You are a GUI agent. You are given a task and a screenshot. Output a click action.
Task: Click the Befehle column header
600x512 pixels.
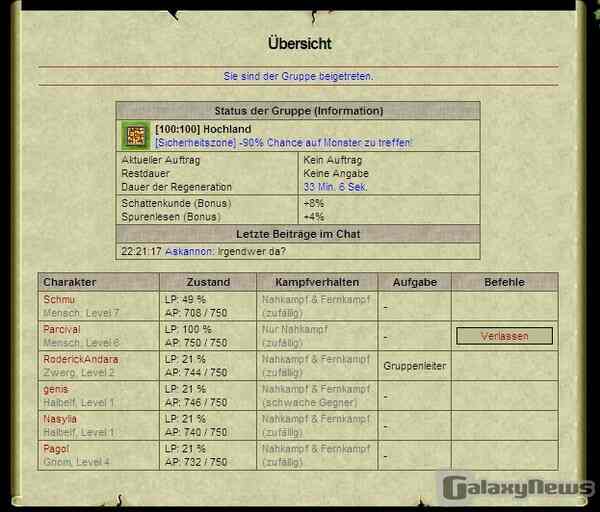pos(504,282)
